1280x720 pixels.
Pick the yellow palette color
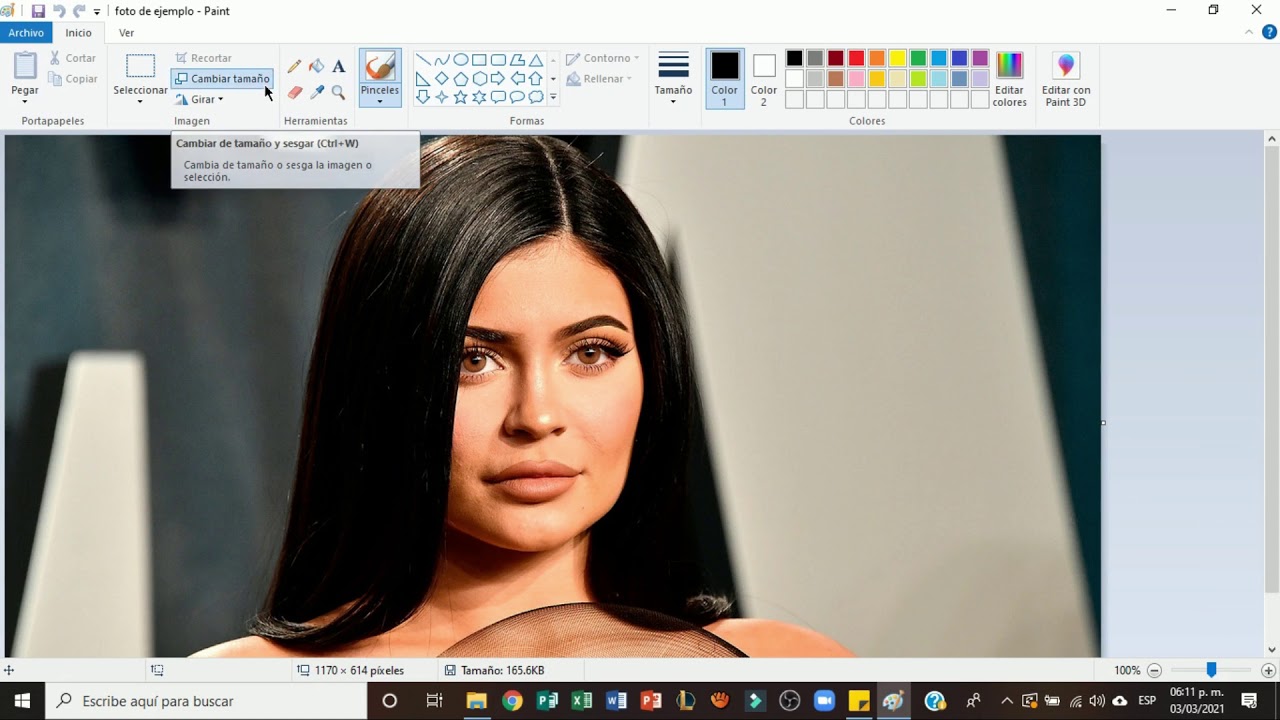[x=897, y=58]
